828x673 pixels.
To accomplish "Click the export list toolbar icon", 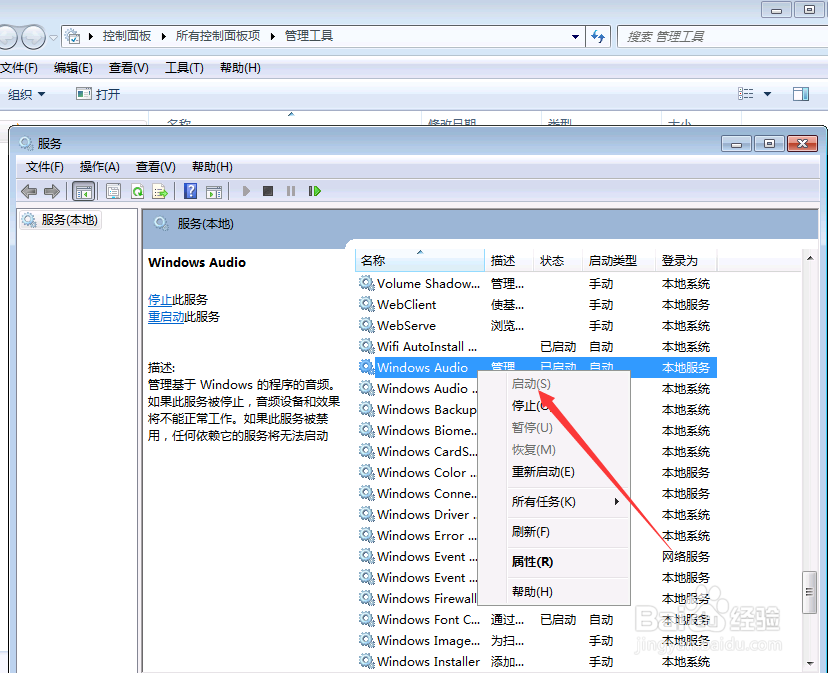I will pyautogui.click(x=160, y=191).
